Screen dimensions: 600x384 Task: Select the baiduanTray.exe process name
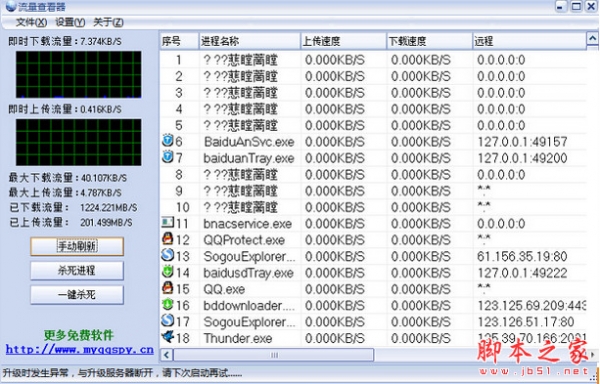pyautogui.click(x=249, y=158)
